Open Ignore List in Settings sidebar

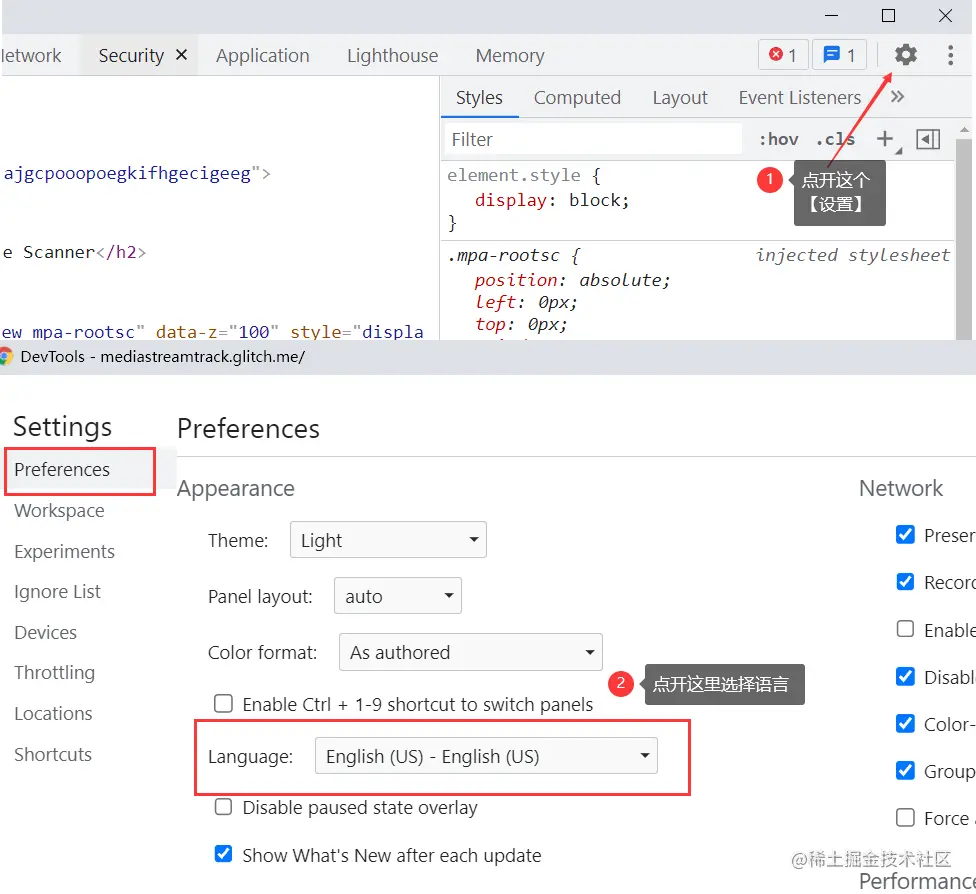57,591
